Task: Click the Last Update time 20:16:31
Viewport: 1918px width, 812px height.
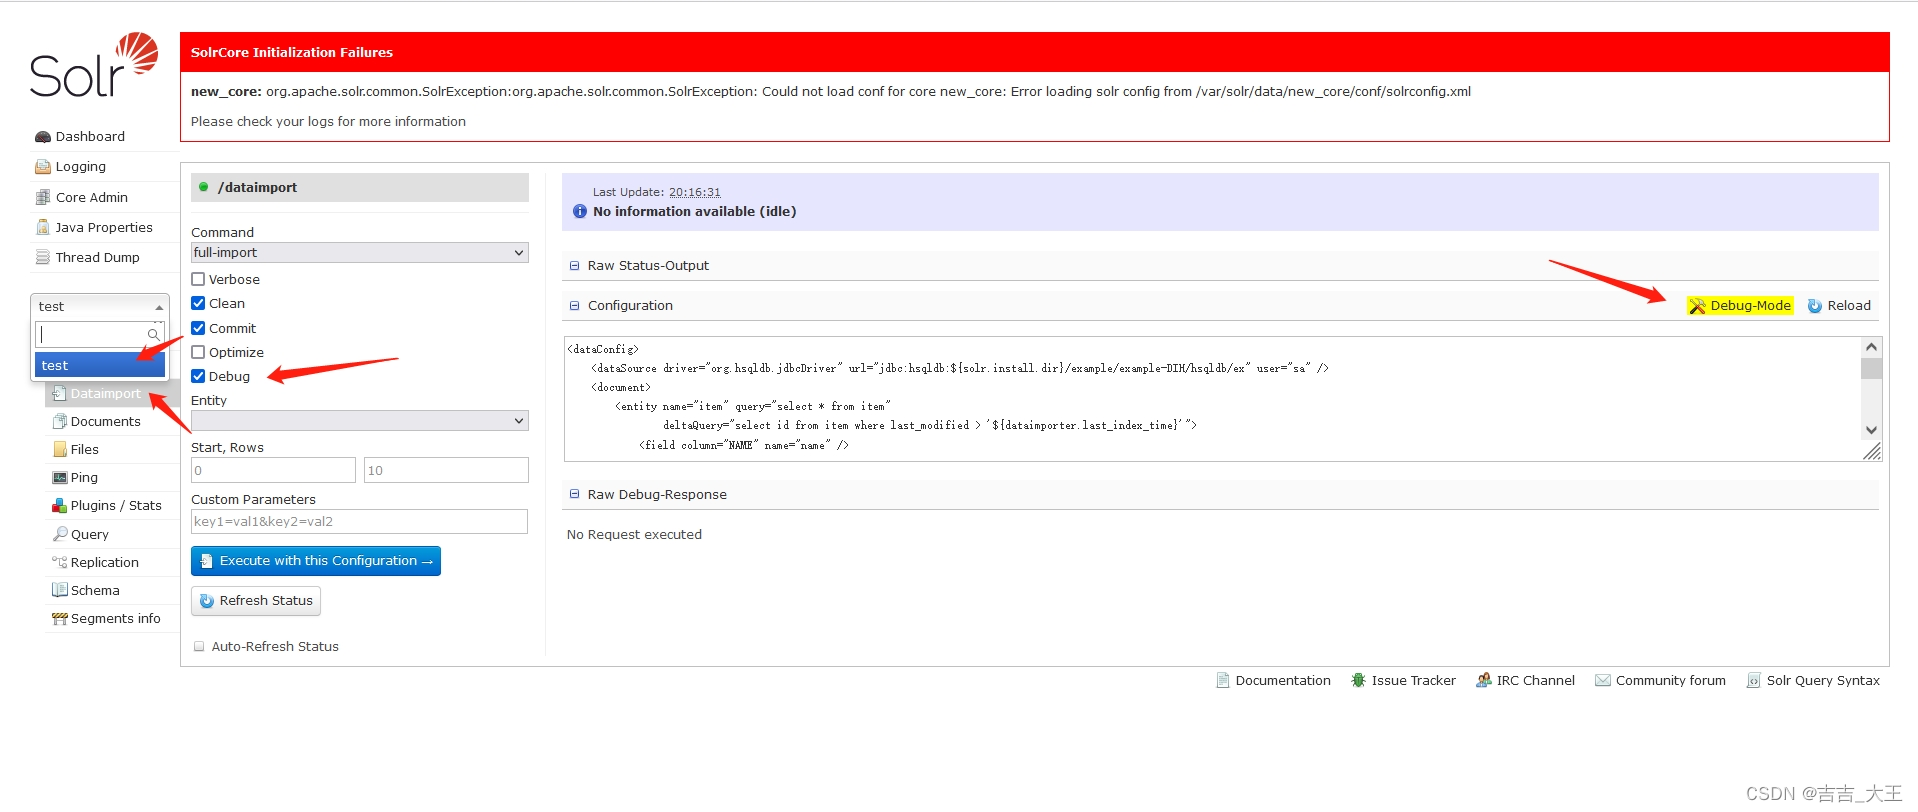Action: (x=694, y=192)
